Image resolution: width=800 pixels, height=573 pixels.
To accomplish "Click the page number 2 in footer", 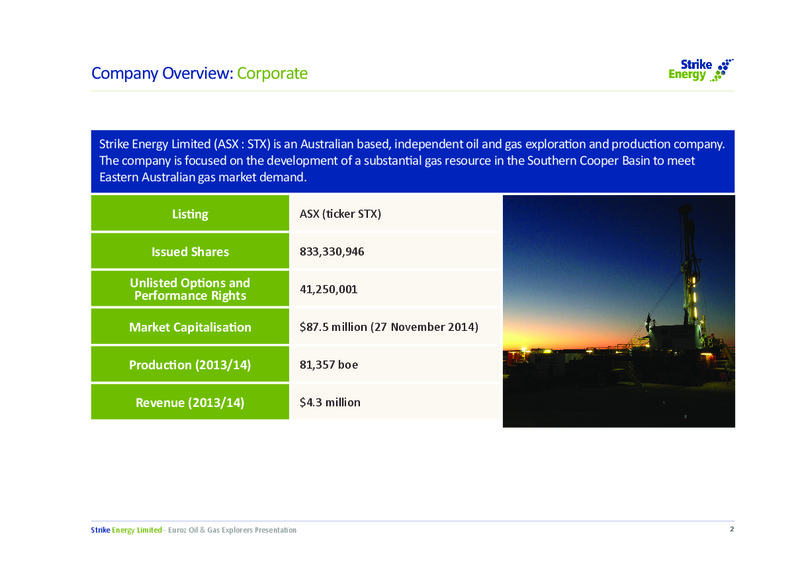I will [732, 529].
